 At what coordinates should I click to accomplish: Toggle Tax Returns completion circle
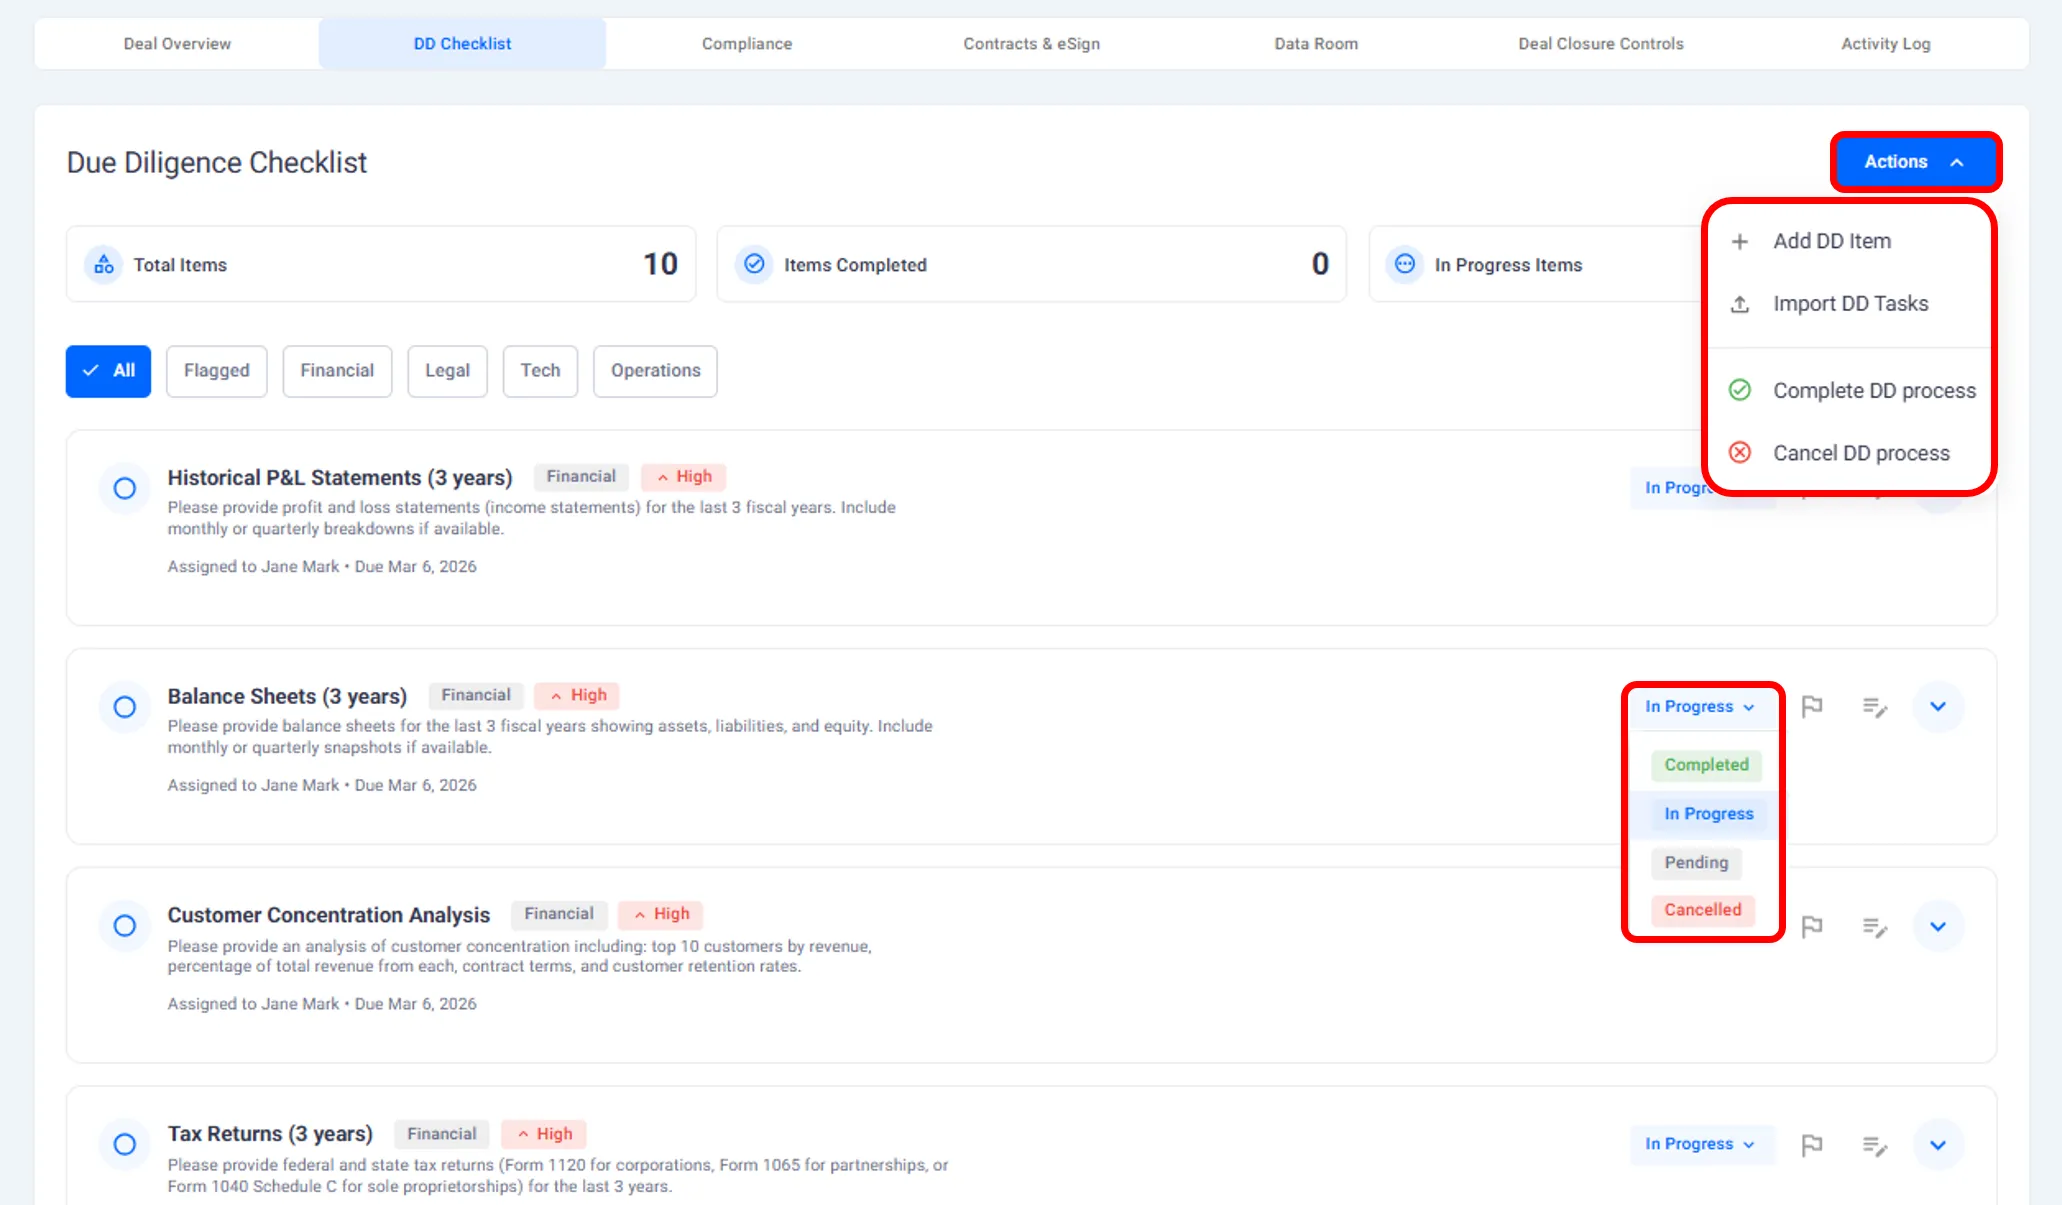click(x=124, y=1144)
